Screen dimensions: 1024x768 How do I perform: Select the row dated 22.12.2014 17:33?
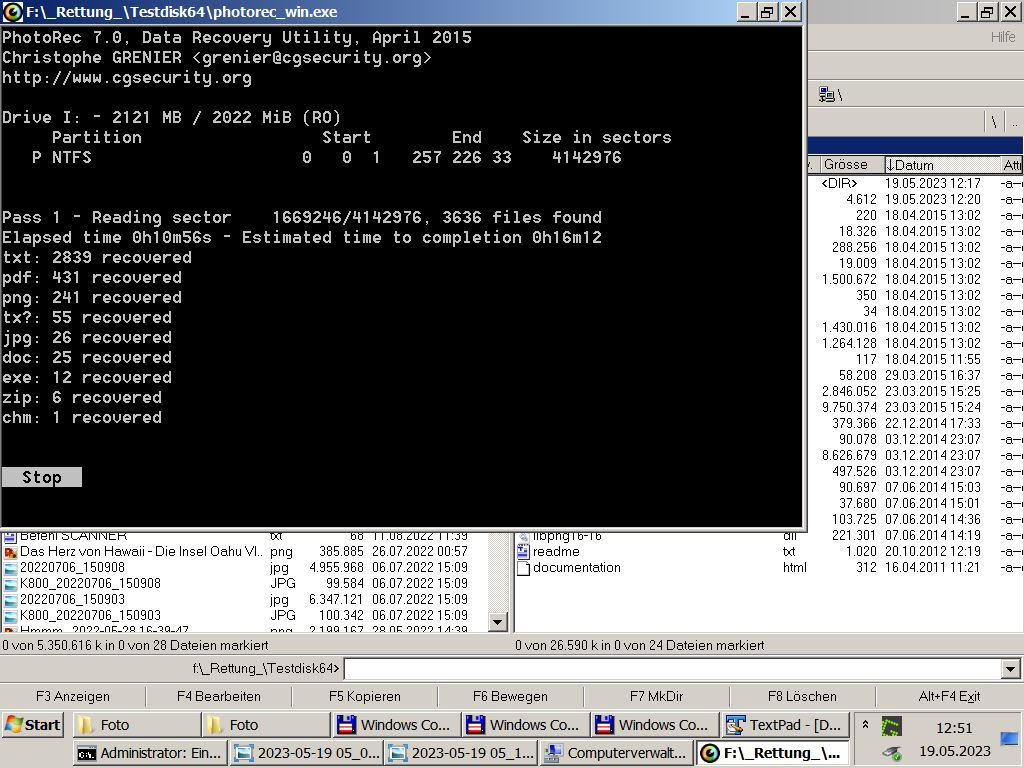pos(916,424)
